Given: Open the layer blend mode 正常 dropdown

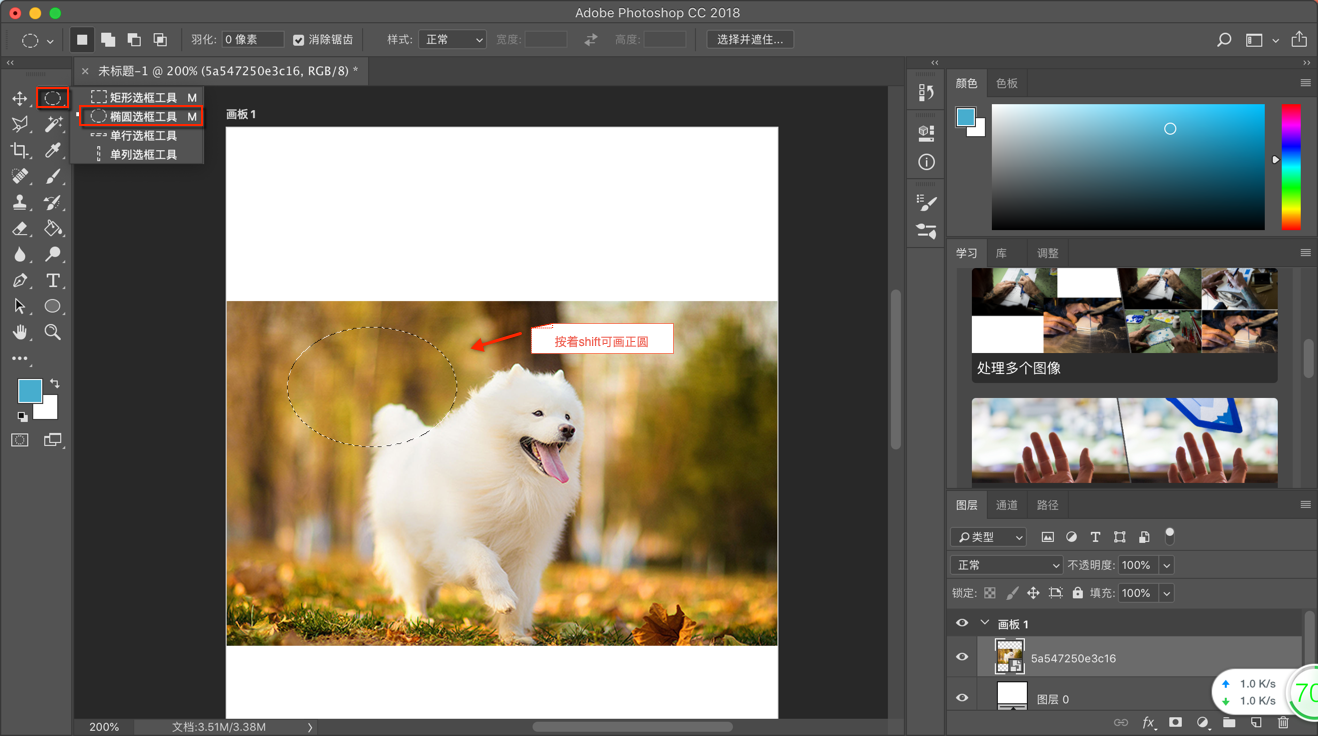Looking at the screenshot, I should 1006,565.
